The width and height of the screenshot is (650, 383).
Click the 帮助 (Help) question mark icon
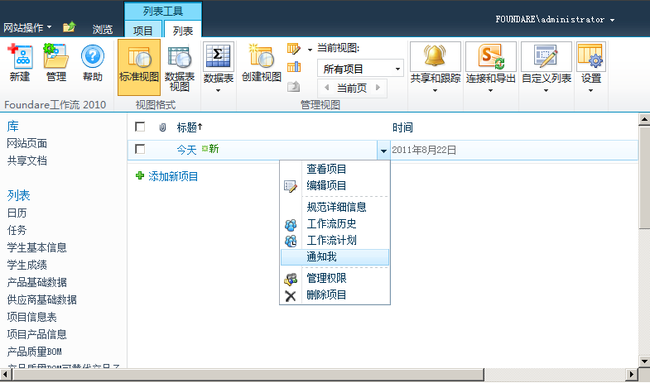click(92, 56)
